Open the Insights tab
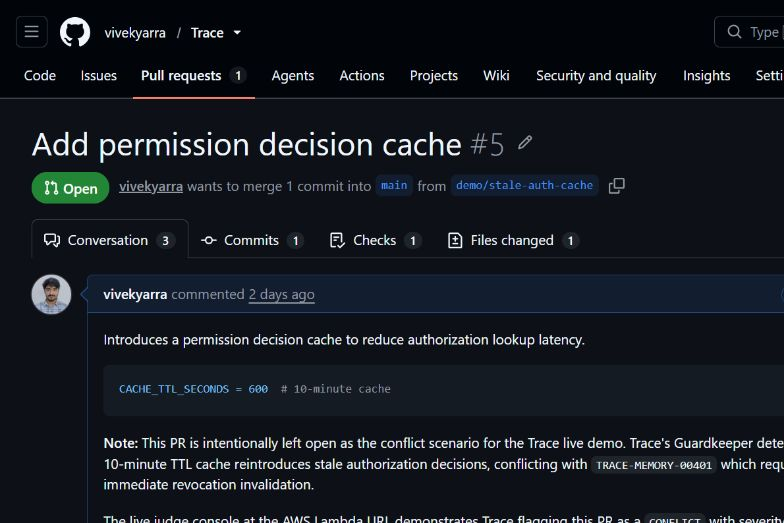Image resolution: width=784 pixels, height=523 pixels. 706,76
